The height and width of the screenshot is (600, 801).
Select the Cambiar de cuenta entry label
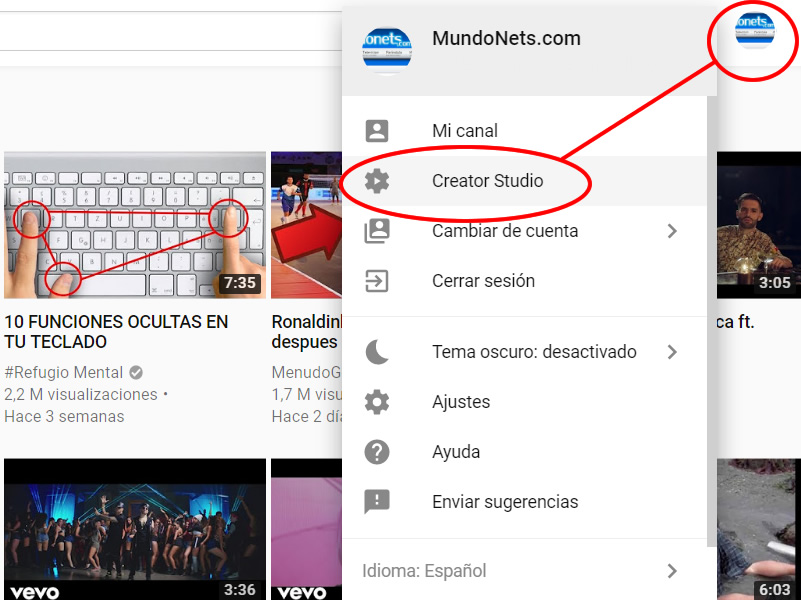pyautogui.click(x=505, y=231)
